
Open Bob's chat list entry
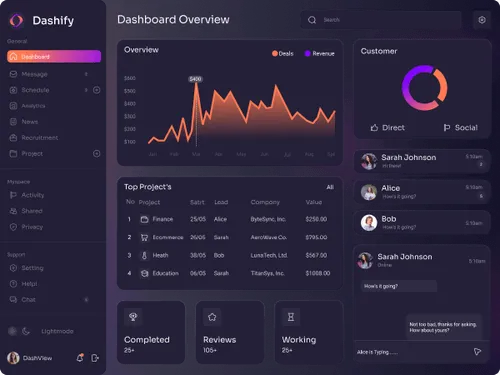422,223
